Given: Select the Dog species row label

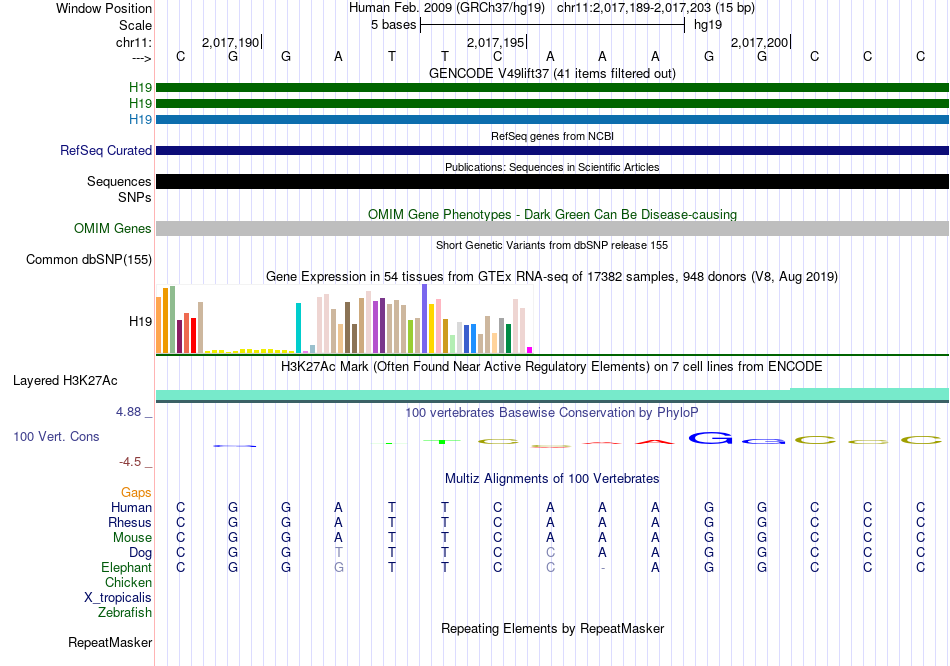Looking at the screenshot, I should pos(140,553).
